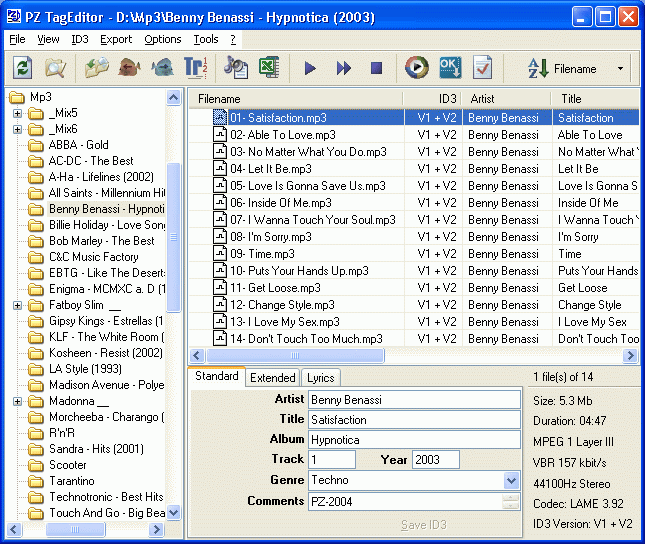This screenshot has height=544, width=645.
Task: Click the file list horizontal scrollbar thumb
Action: click(x=295, y=356)
